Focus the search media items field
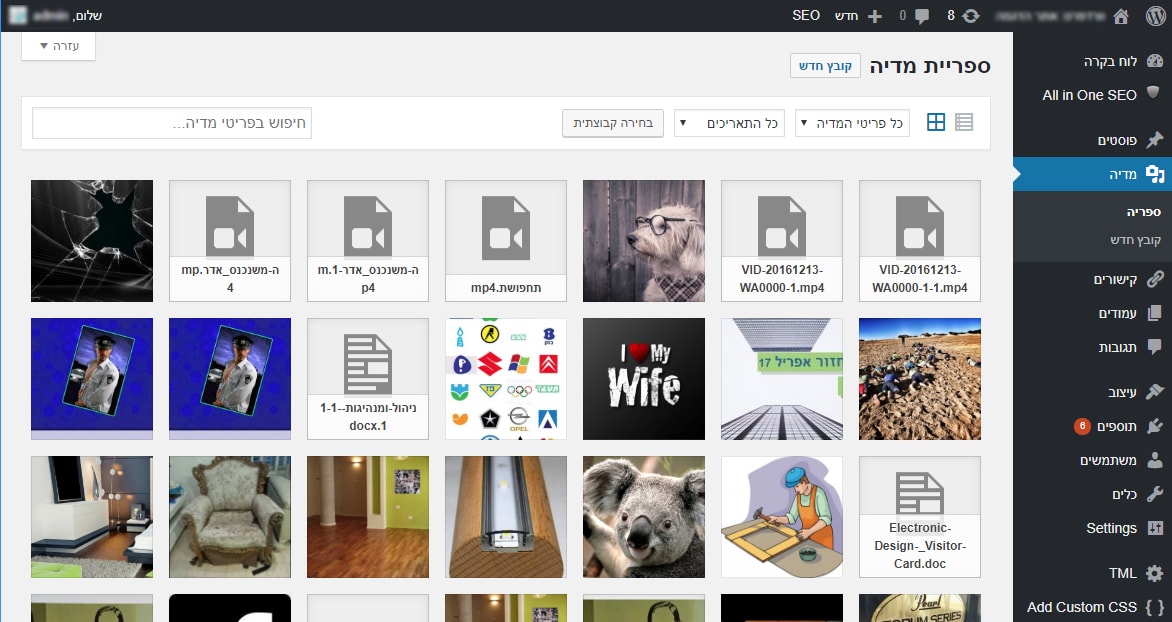Image resolution: width=1172 pixels, height=622 pixels. pos(172,123)
